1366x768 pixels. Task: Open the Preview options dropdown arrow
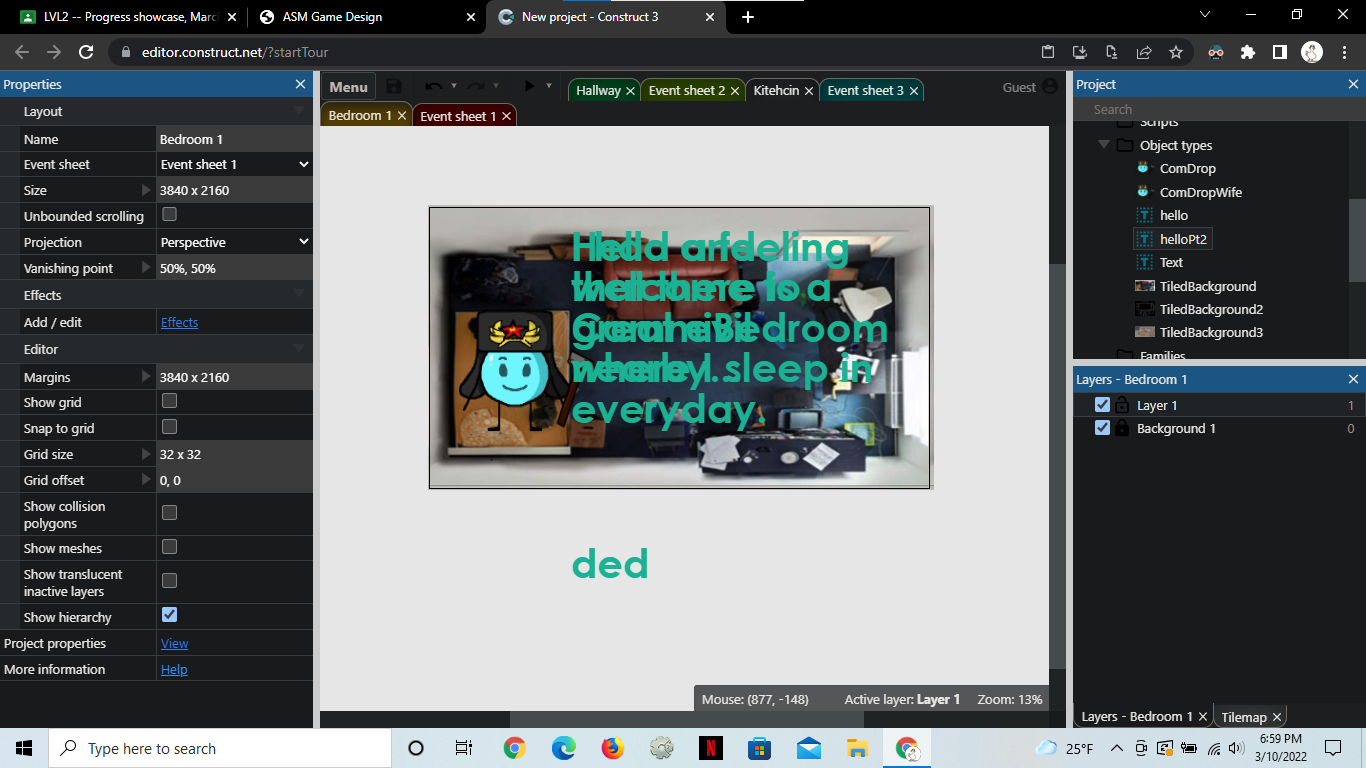point(549,87)
